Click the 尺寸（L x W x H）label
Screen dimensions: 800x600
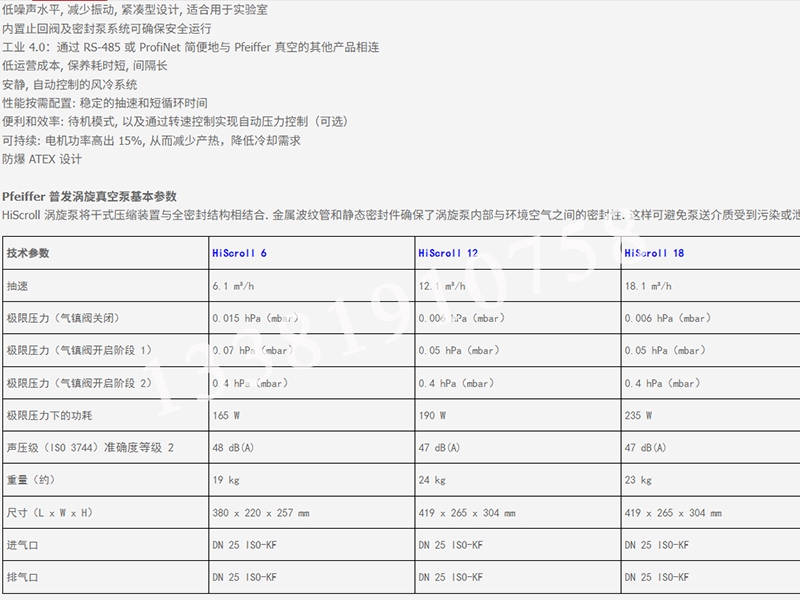point(50,512)
